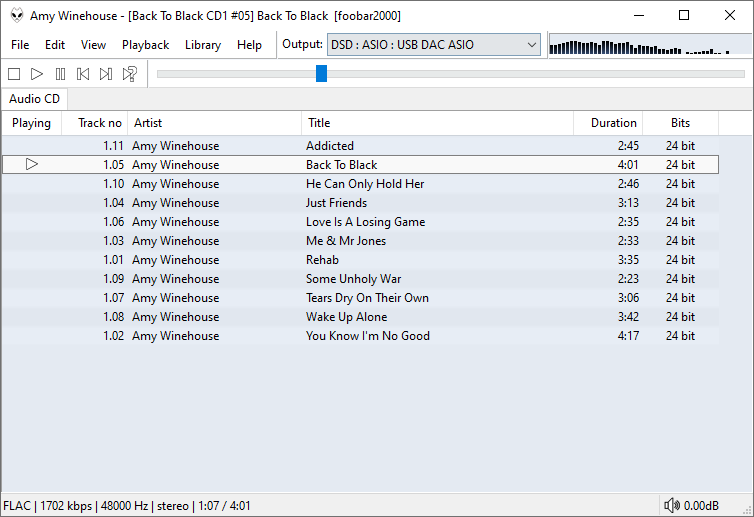Image resolution: width=754 pixels, height=517 pixels.
Task: Open the Library menu
Action: 203,45
